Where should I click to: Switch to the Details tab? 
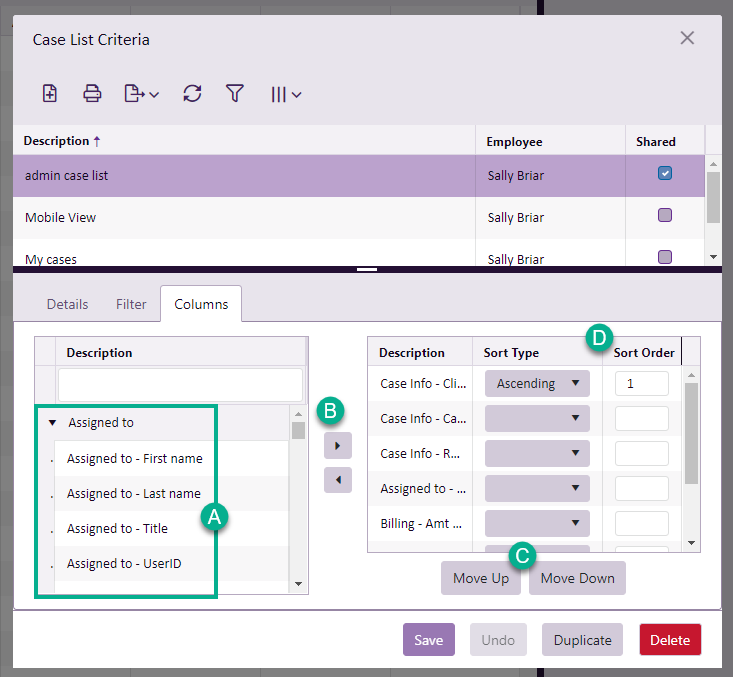tap(67, 304)
